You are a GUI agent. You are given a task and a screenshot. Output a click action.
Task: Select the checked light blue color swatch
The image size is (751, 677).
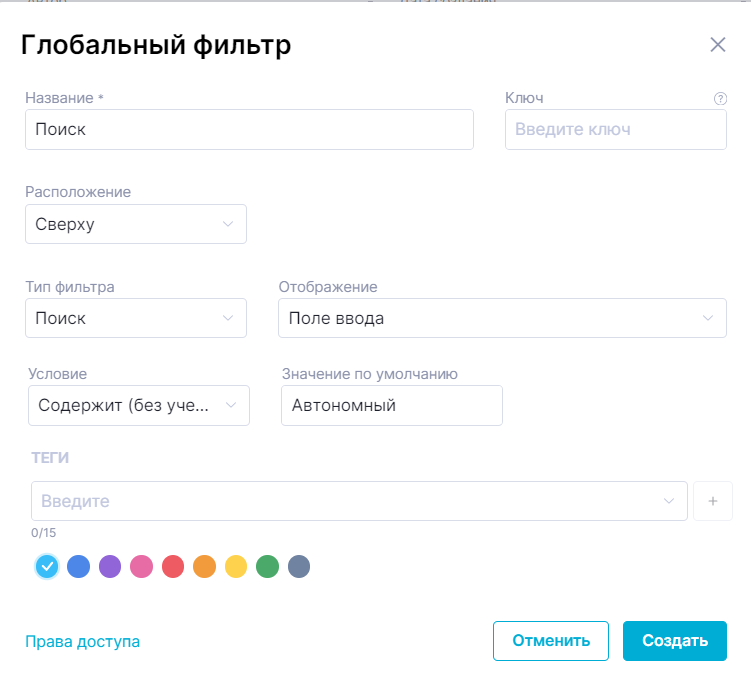pyautogui.click(x=46, y=567)
